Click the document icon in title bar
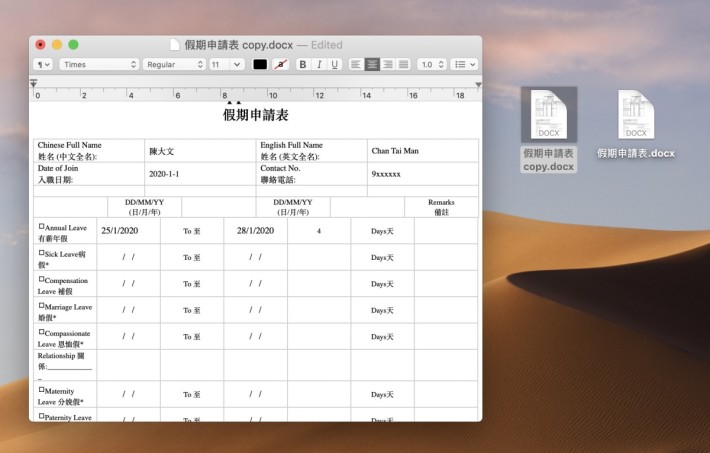 174,45
